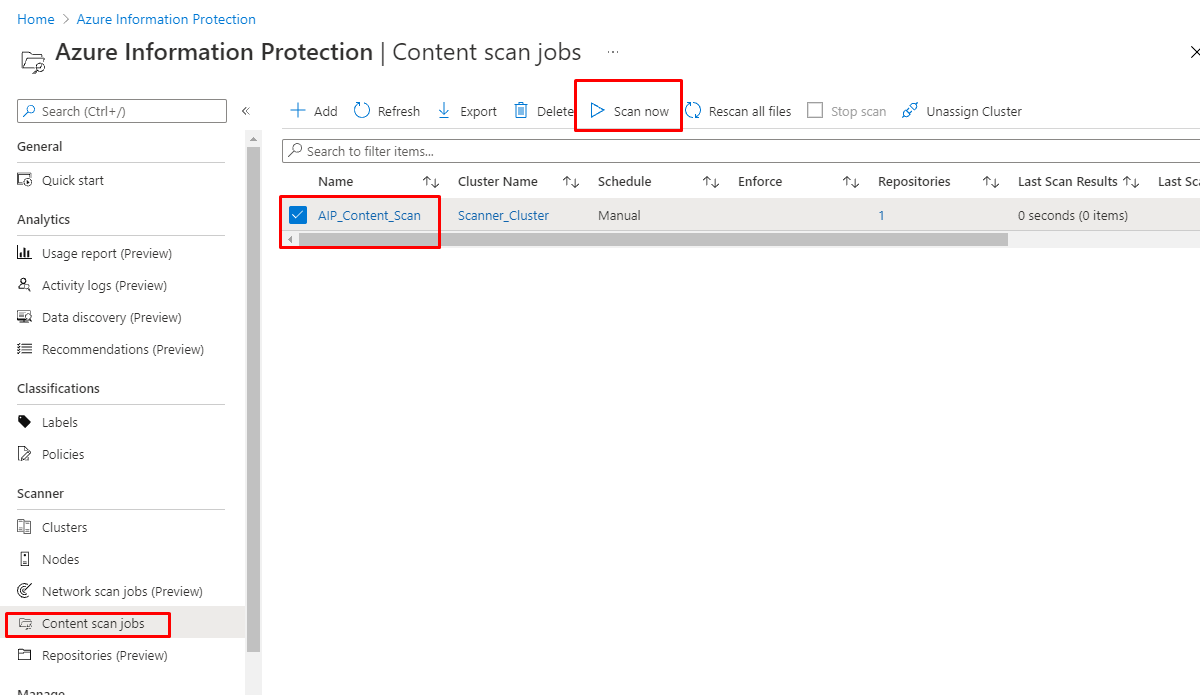Click the horizontal table scrollbar

(x=650, y=240)
